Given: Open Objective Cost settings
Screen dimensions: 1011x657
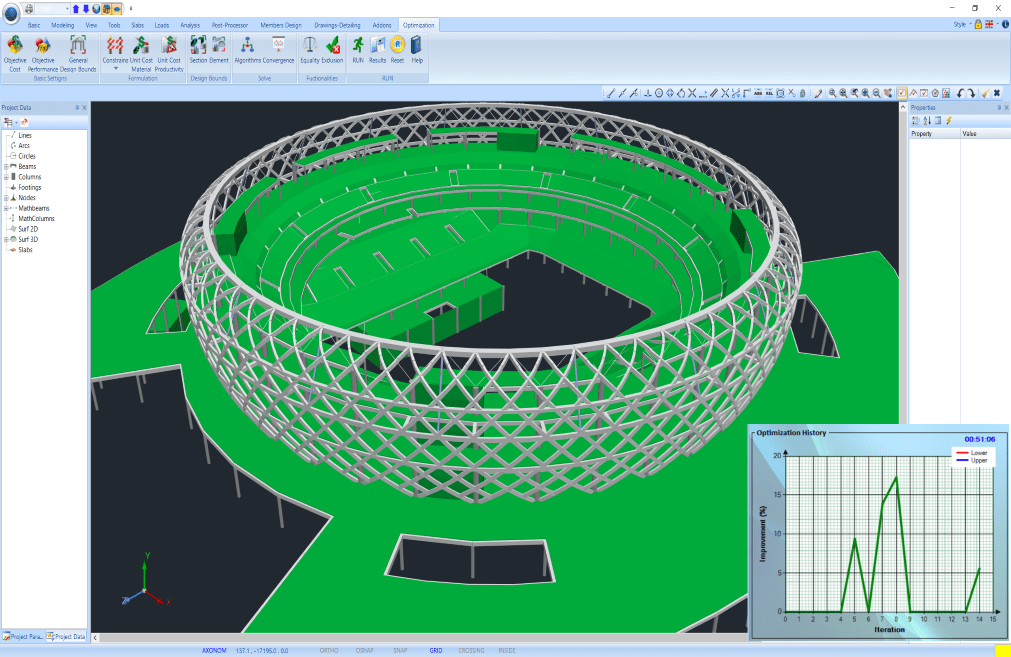Looking at the screenshot, I should click(x=15, y=54).
